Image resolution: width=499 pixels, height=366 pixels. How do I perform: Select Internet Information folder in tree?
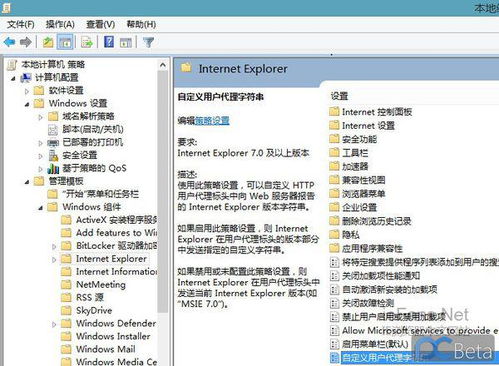(x=109, y=272)
